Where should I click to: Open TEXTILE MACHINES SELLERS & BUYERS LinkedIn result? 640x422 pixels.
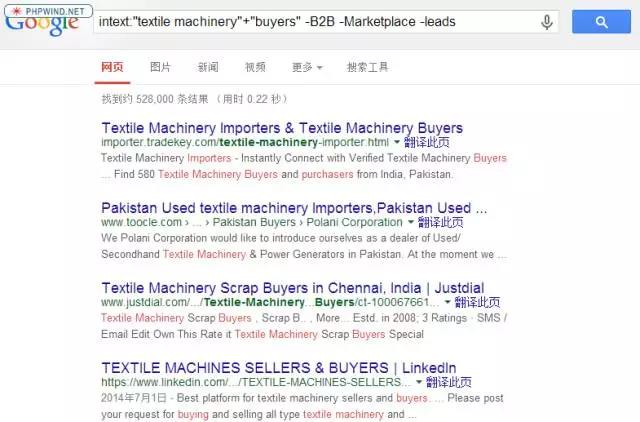278,367
